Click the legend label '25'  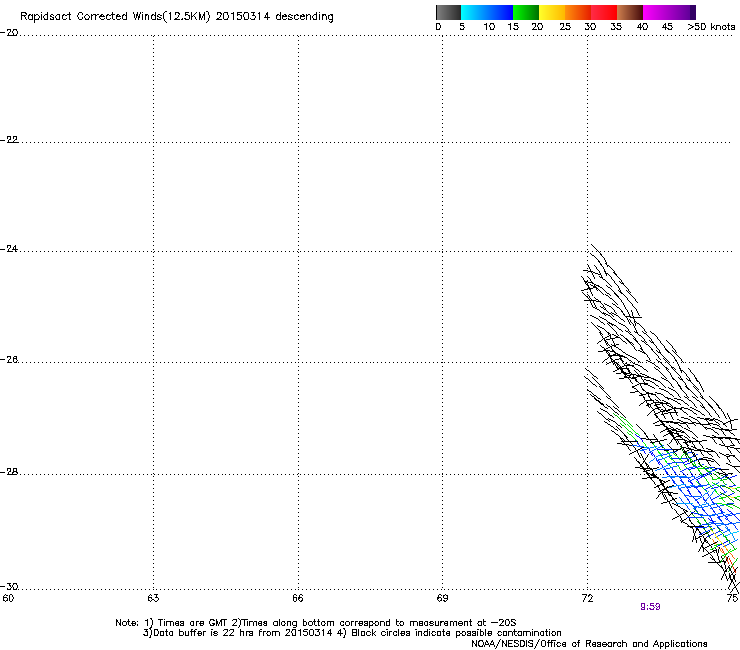(565, 27)
